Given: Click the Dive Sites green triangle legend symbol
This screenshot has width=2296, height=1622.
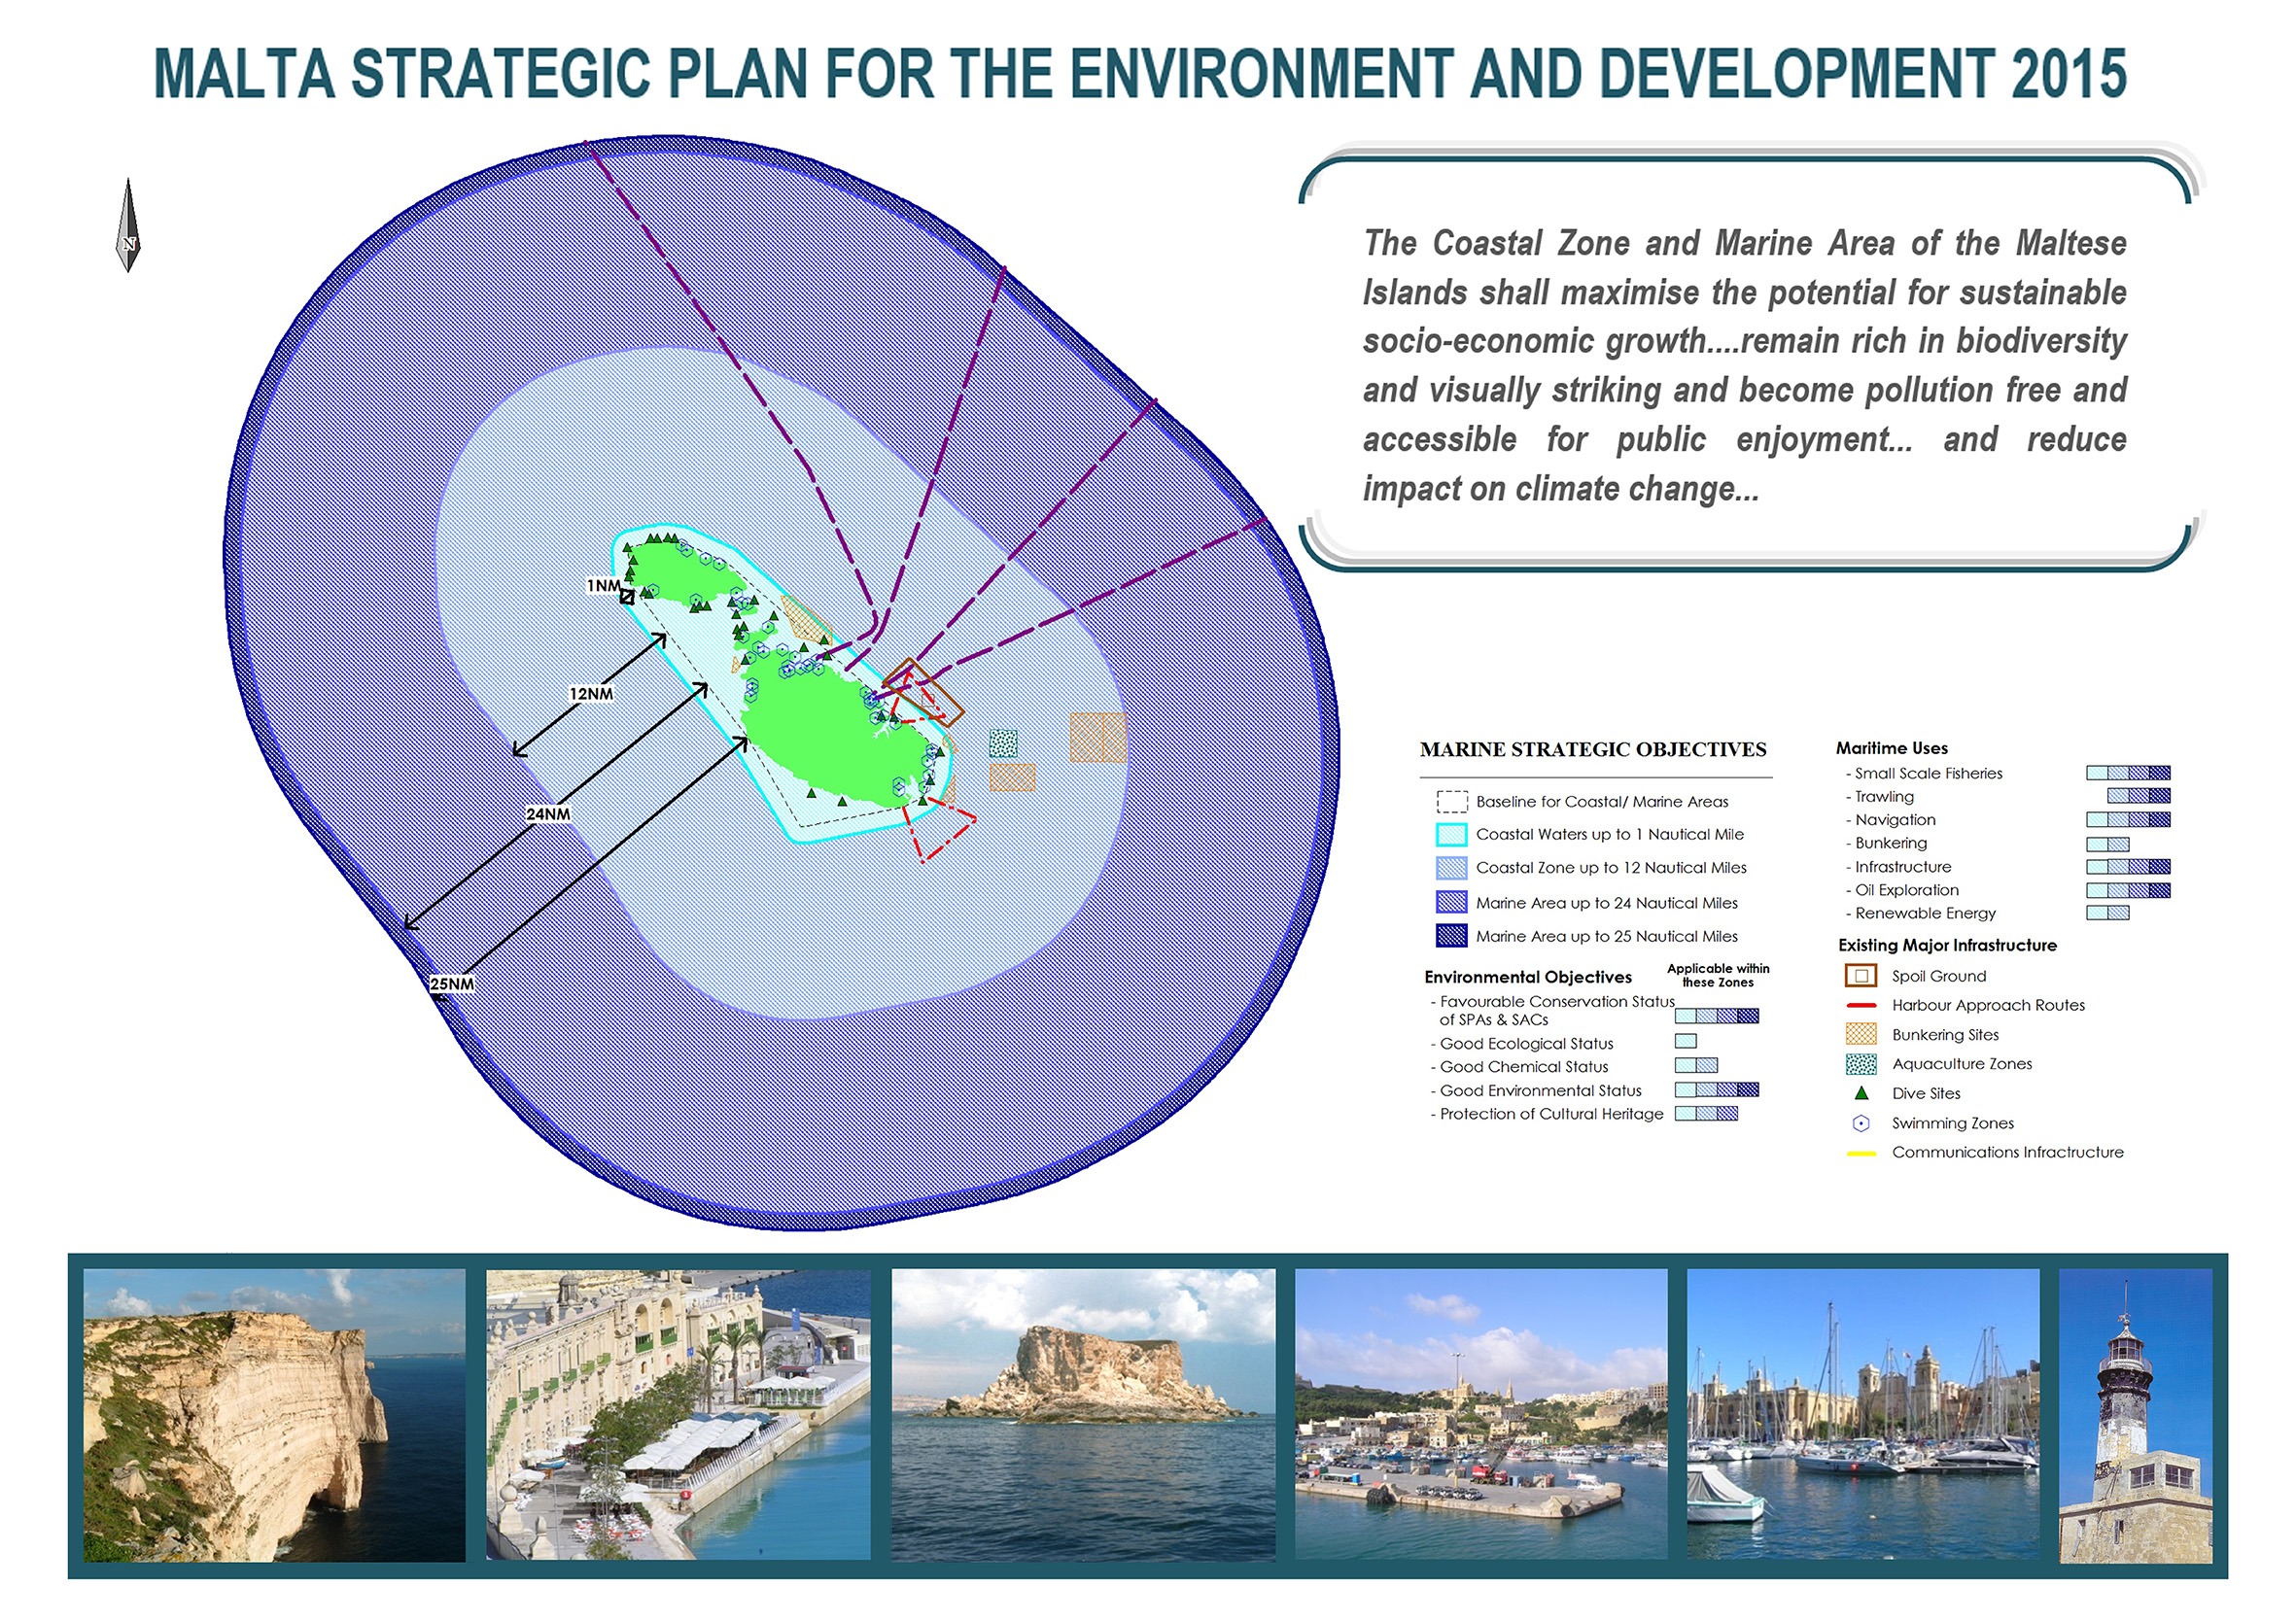Looking at the screenshot, I should coord(1861,1093).
